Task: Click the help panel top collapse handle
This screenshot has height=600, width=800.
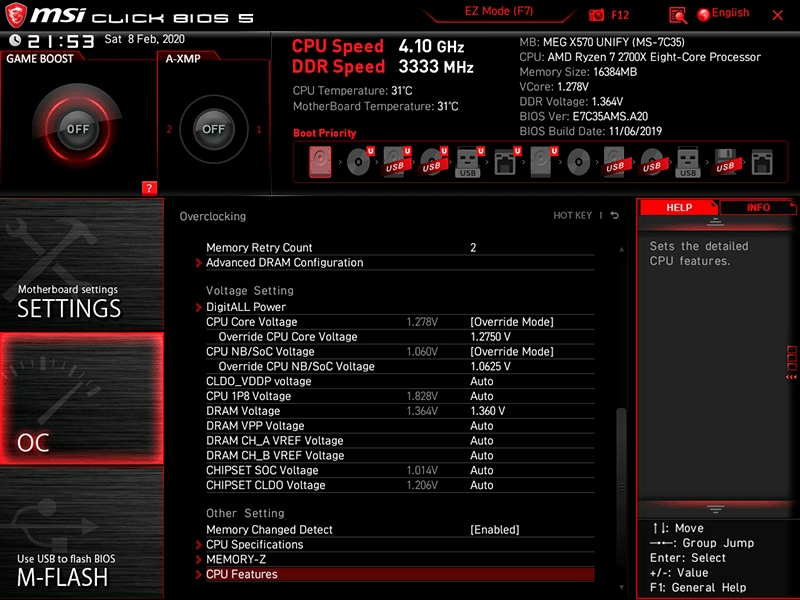Action: (x=715, y=222)
